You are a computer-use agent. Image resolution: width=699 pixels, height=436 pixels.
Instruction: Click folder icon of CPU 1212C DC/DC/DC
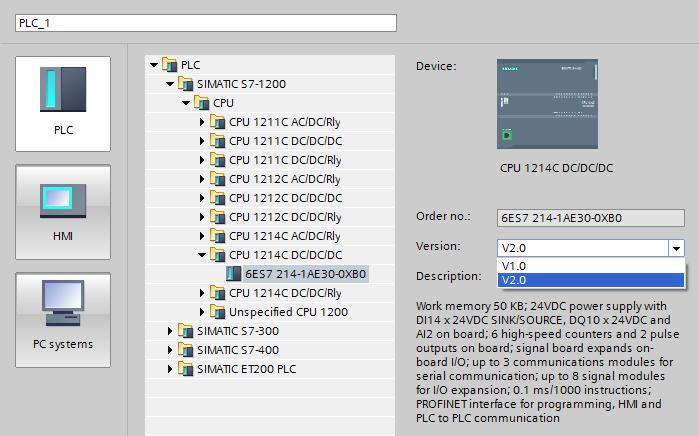click(x=218, y=198)
